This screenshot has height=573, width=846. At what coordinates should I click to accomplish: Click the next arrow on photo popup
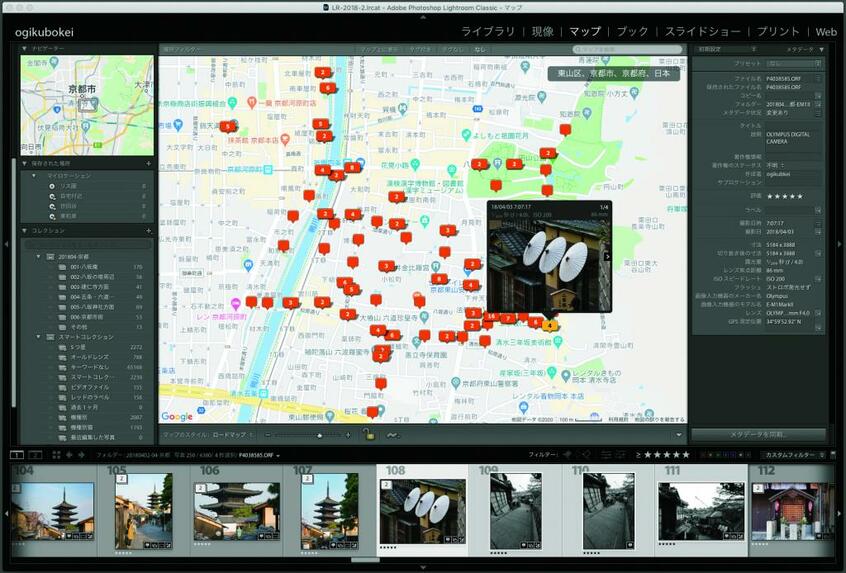pyautogui.click(x=607, y=257)
